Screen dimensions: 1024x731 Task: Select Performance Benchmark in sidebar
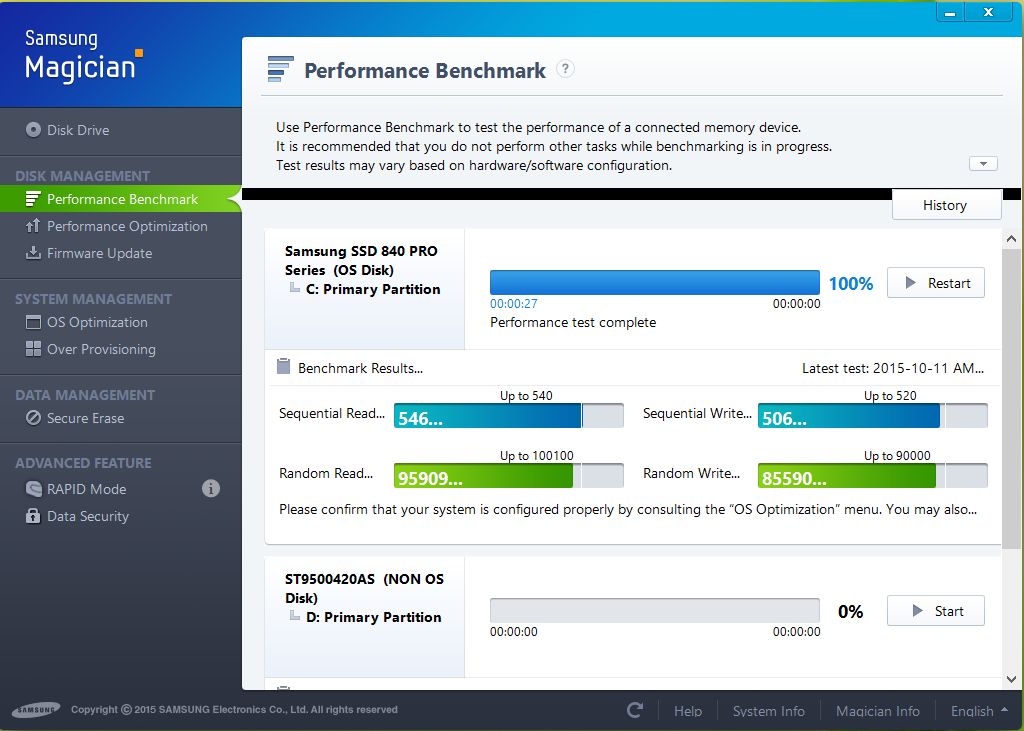(121, 199)
